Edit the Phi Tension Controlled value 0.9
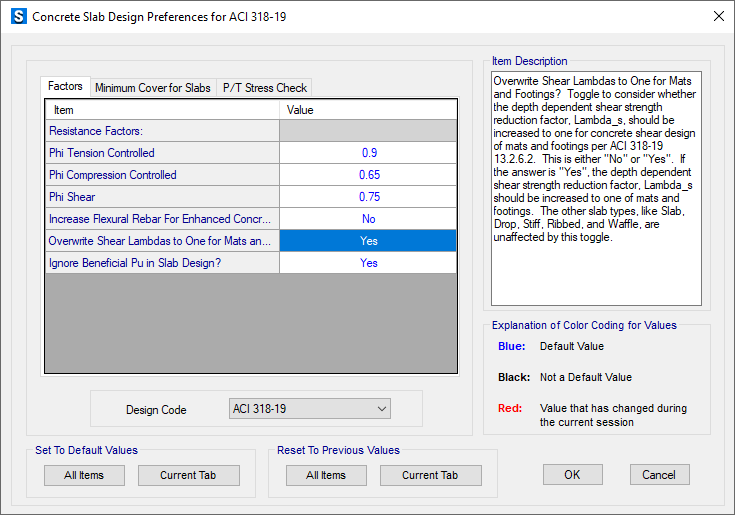 [x=368, y=153]
